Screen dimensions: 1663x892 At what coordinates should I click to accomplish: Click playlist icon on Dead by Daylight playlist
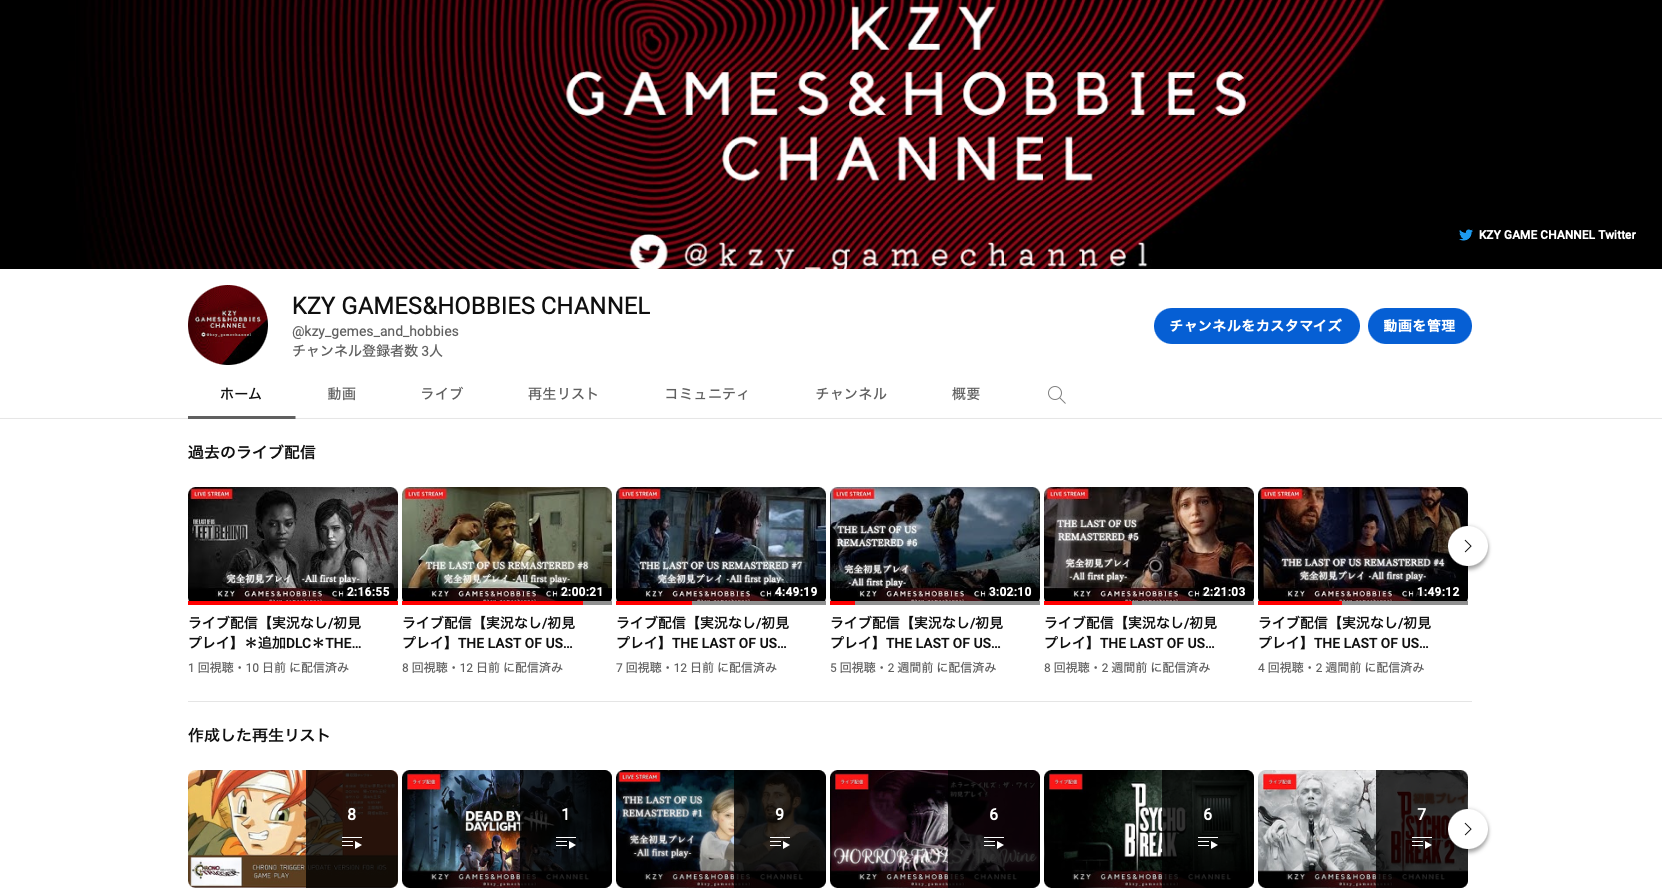(x=565, y=843)
